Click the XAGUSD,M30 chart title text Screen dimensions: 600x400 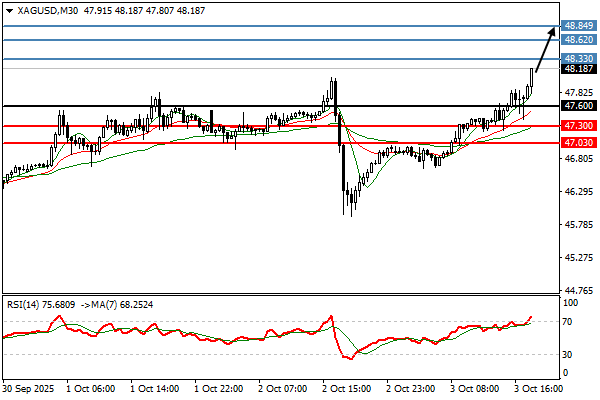(48, 9)
